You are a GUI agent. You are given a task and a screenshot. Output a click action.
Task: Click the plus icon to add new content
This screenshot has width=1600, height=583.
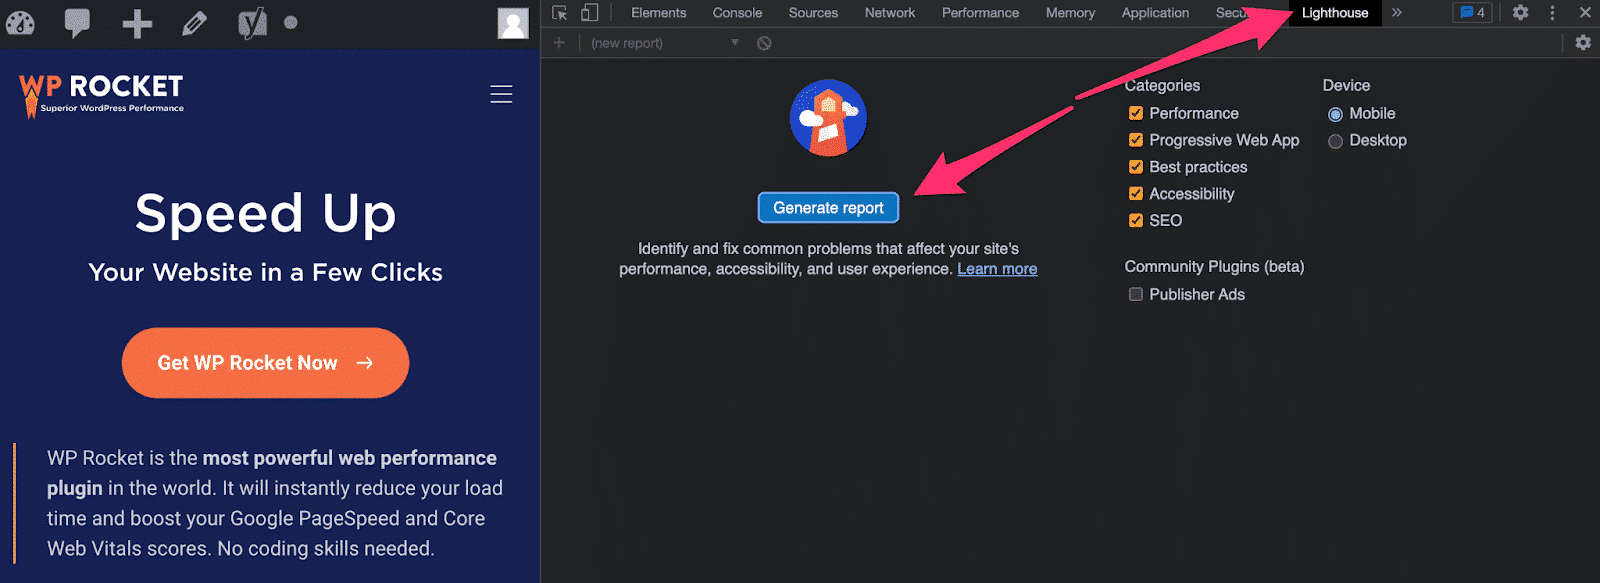pyautogui.click(x=137, y=23)
